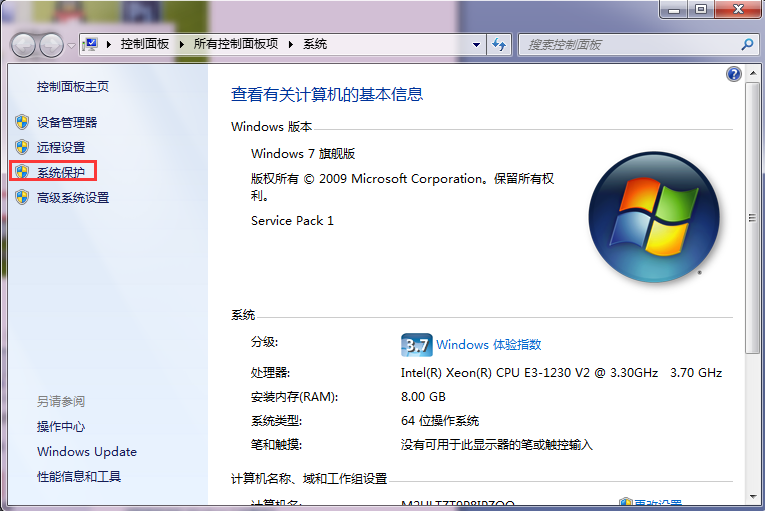Click the computer icon in address bar
The image size is (765, 511).
tap(90, 44)
